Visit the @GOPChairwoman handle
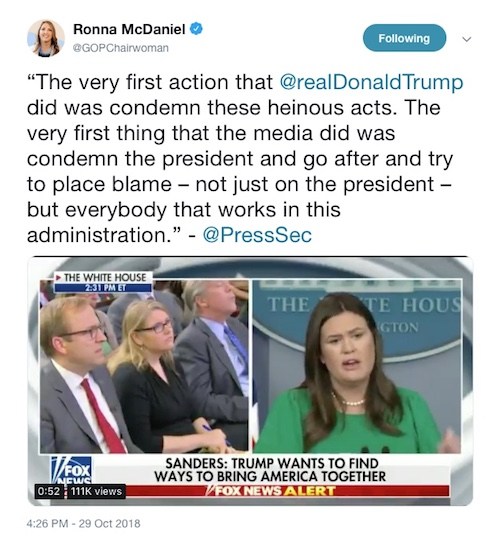Screen dimensions: 500x537 coord(121,48)
